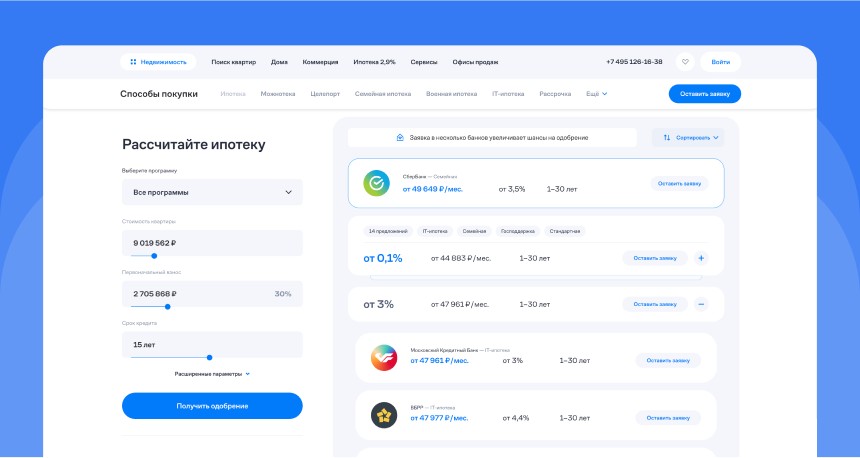Click Оставить заявку in от 3% row
This screenshot has width=860, height=458.
(655, 304)
